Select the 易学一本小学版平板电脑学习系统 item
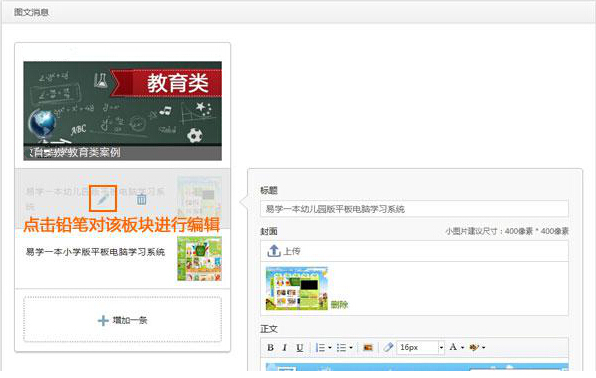 click(122, 259)
